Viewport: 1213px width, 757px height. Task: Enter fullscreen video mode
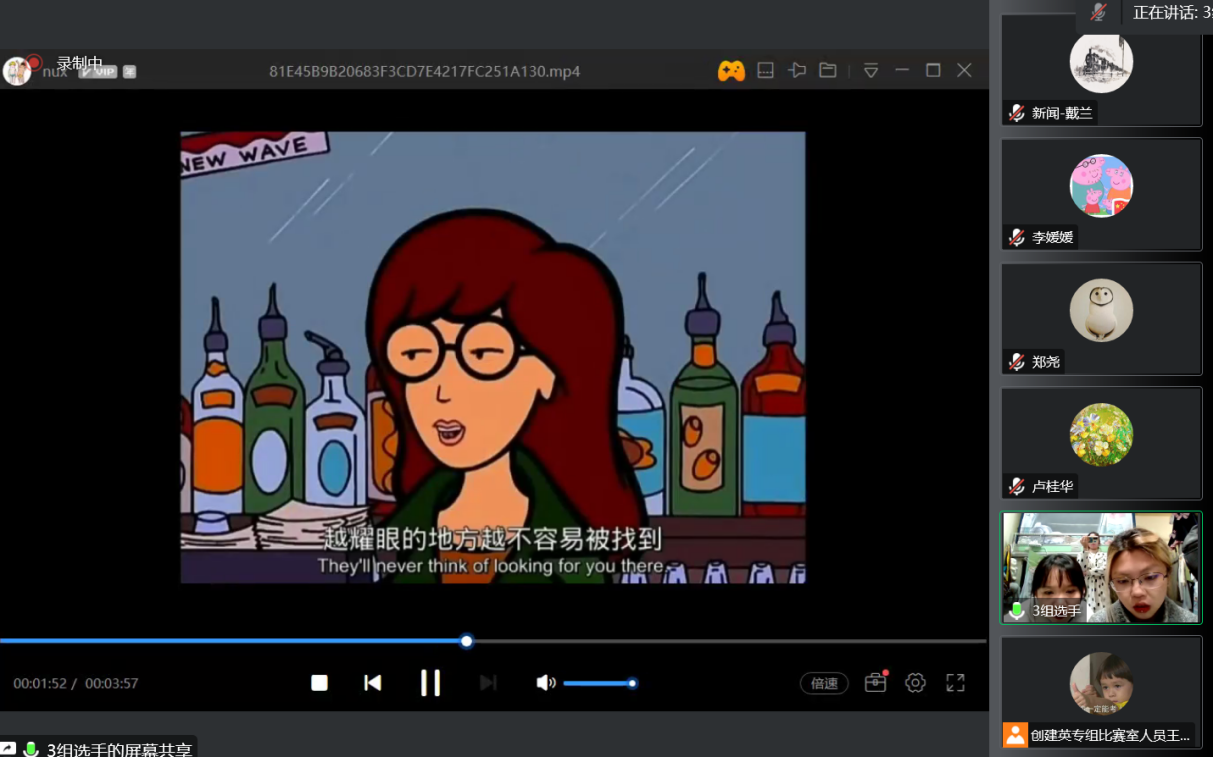click(x=955, y=683)
